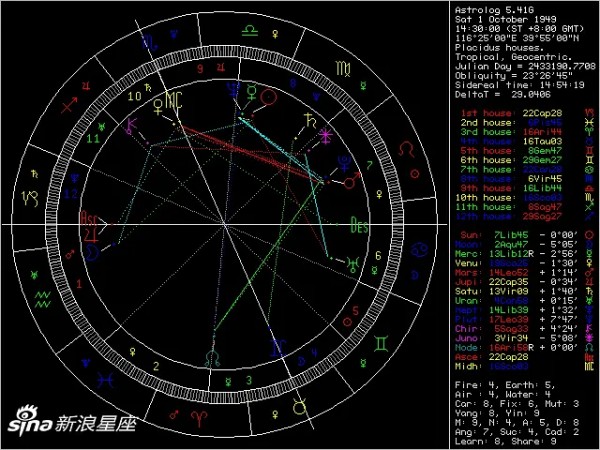The height and width of the screenshot is (450, 600).
Task: Select the Scorpio sign glyph on the outer ring
Action: coord(150,42)
